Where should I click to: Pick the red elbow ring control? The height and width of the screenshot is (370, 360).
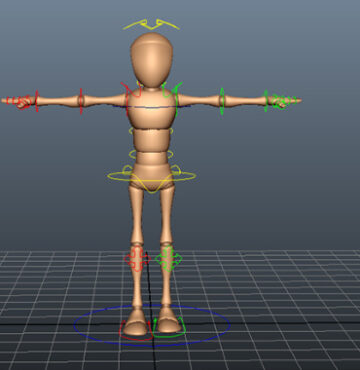point(81,101)
